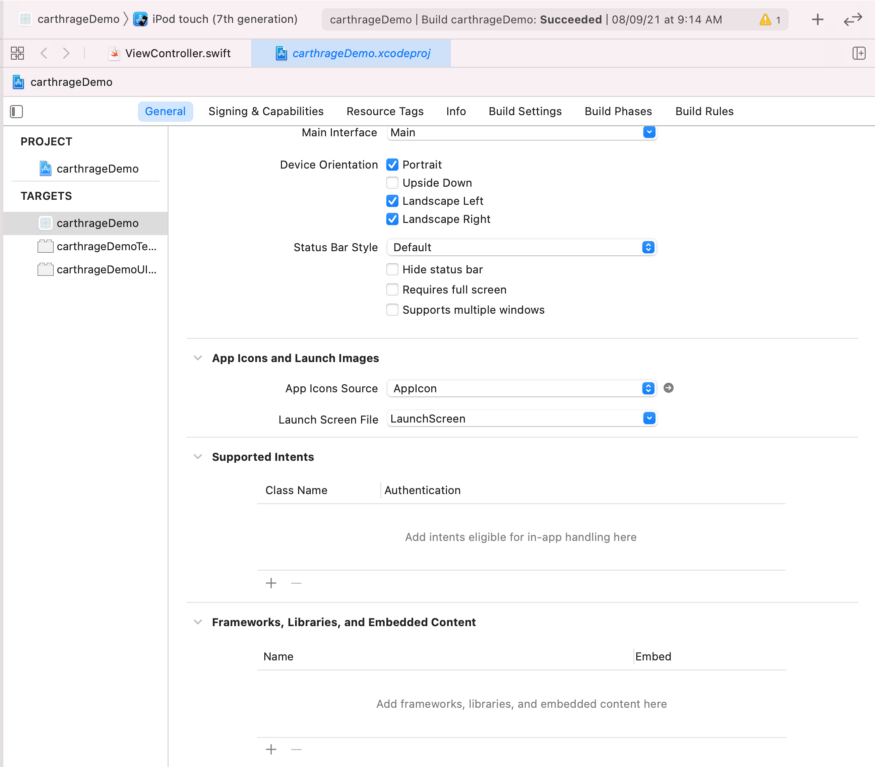This screenshot has height=767, width=875.
Task: Add a framework or library with plus
Action: click(x=271, y=749)
